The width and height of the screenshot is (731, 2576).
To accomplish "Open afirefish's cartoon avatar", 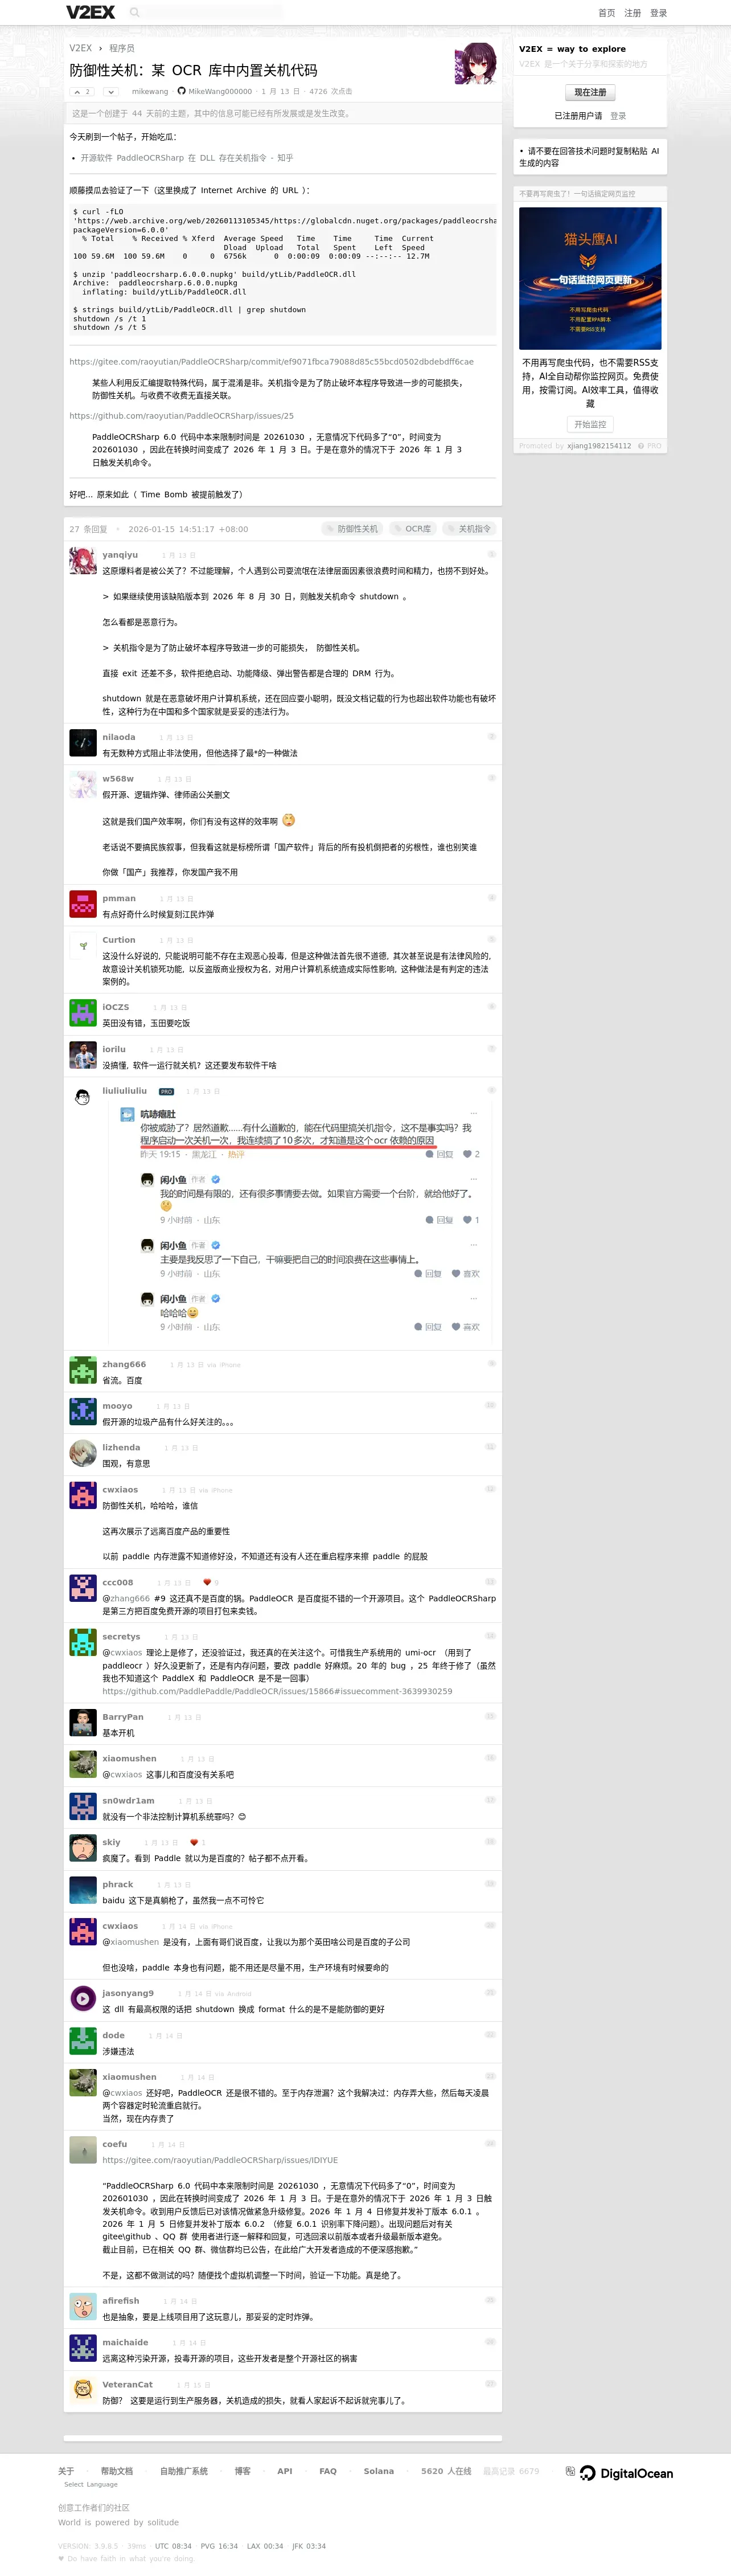I will click(x=82, y=2306).
